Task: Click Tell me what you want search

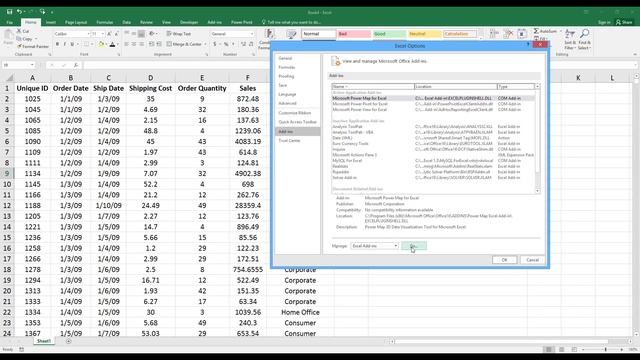Action: [x=291, y=22]
